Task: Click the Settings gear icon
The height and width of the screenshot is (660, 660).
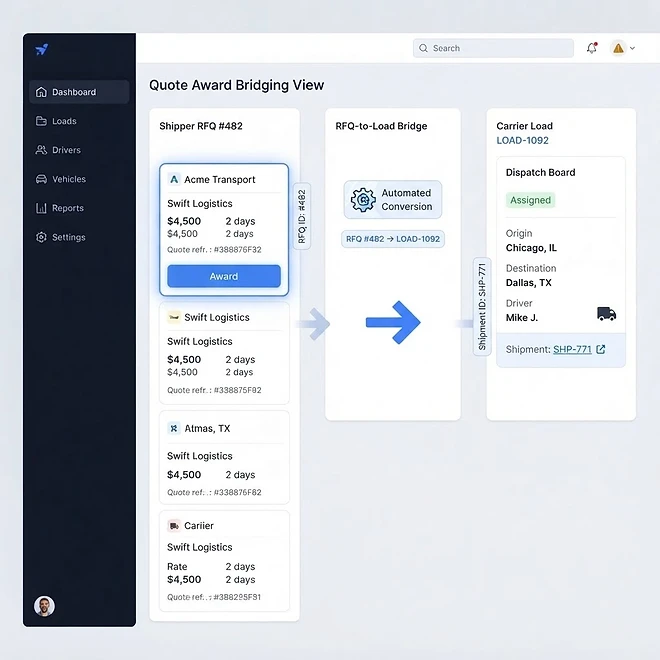Action: tap(41, 237)
